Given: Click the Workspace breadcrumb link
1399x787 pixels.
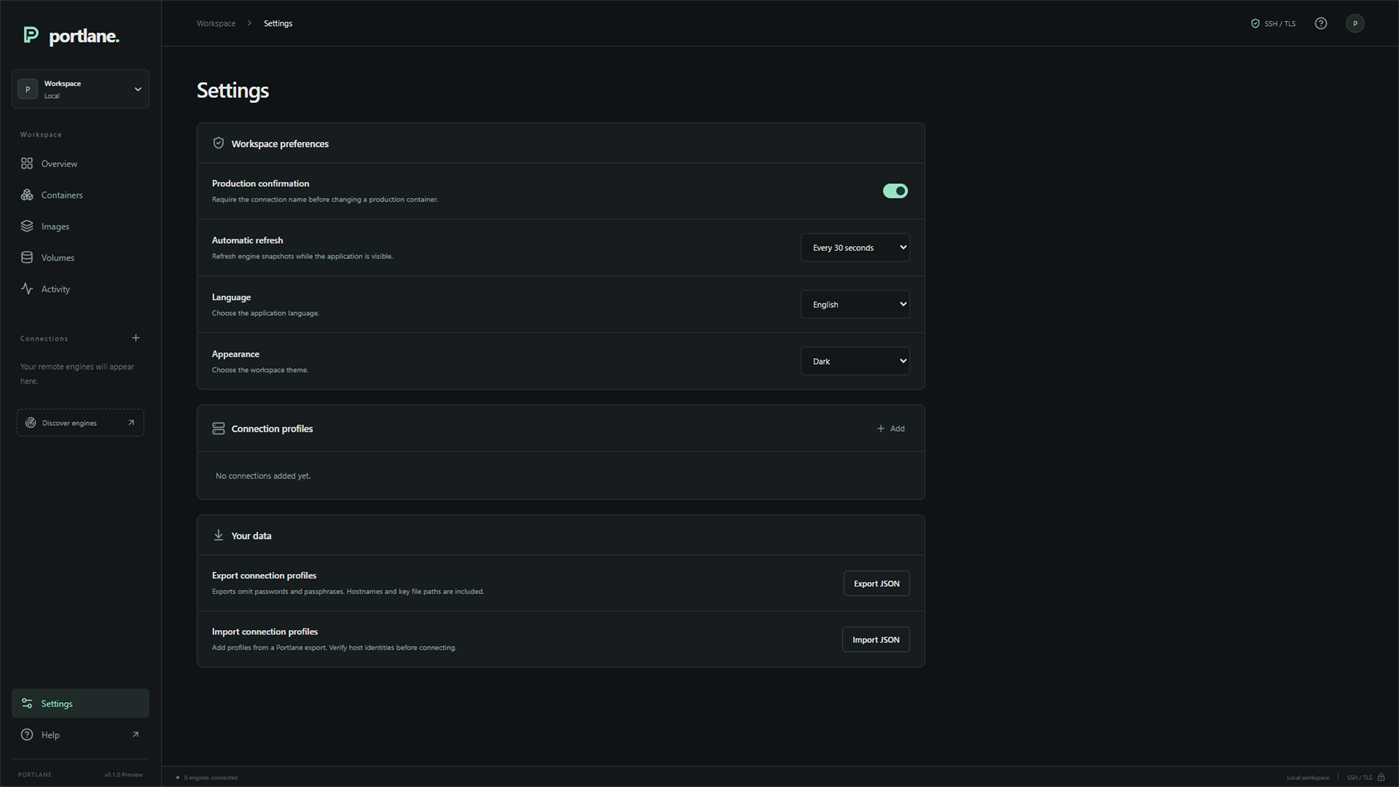Looking at the screenshot, I should click(216, 23).
